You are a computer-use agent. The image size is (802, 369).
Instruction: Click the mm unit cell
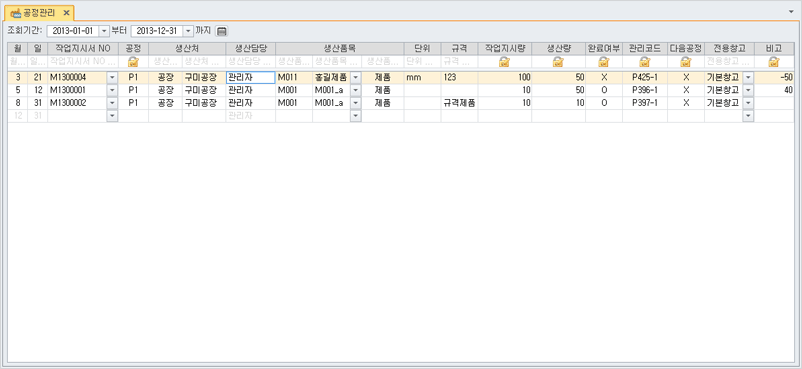pyautogui.click(x=422, y=78)
